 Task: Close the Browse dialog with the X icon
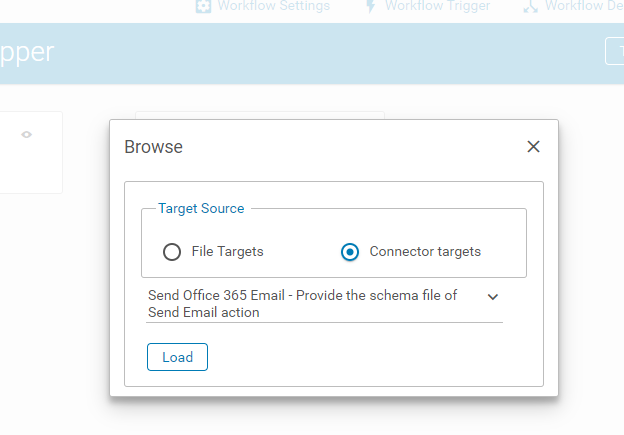tap(533, 146)
